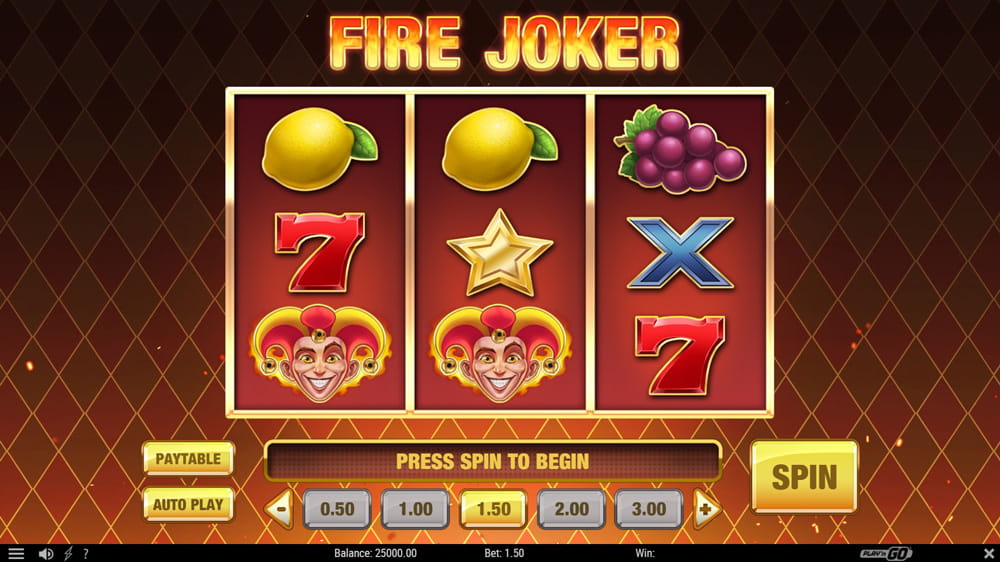Close the game with the X icon
The height and width of the screenshot is (562, 1000).
(x=989, y=553)
